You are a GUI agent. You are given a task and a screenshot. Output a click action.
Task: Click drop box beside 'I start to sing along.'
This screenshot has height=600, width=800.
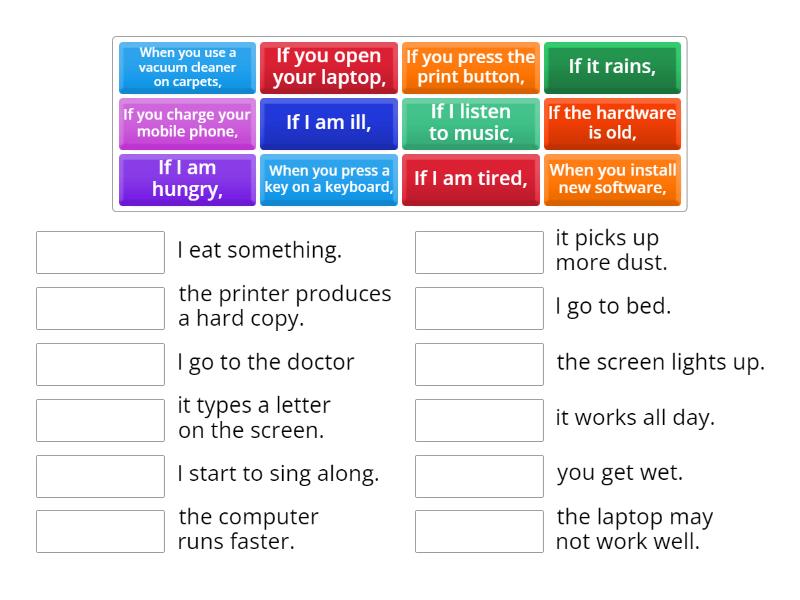tap(100, 476)
